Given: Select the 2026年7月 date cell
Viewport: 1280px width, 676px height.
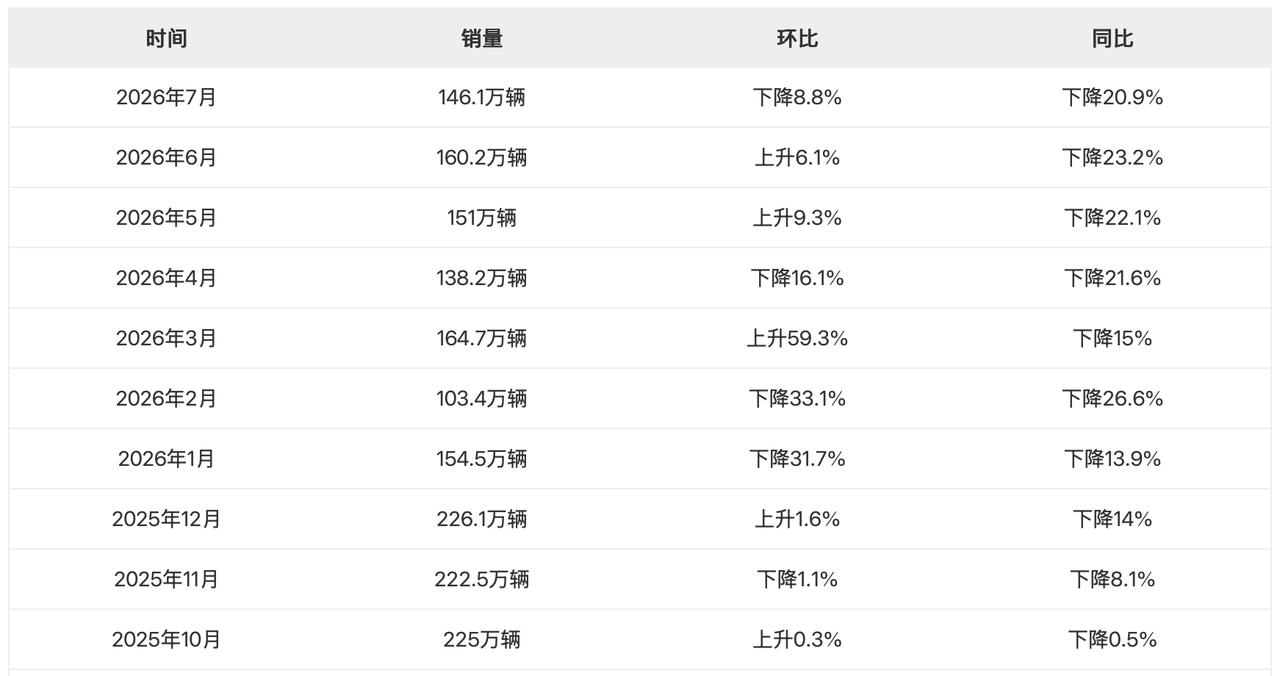Looking at the screenshot, I should point(166,98).
